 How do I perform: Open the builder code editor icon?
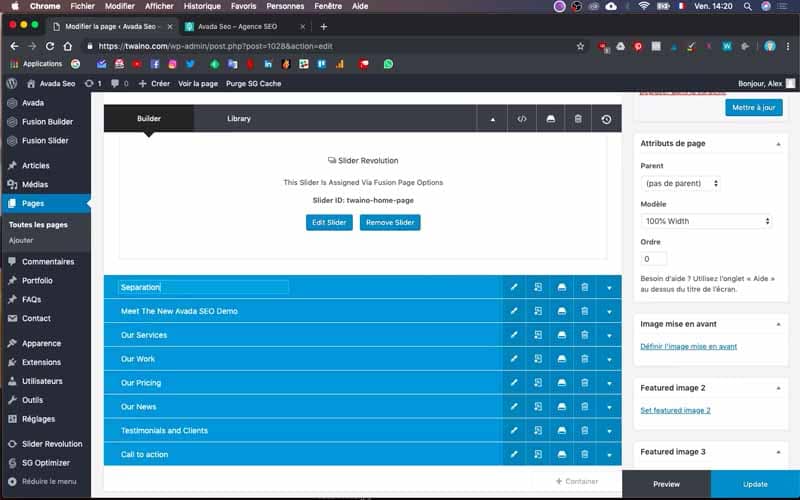pos(521,119)
